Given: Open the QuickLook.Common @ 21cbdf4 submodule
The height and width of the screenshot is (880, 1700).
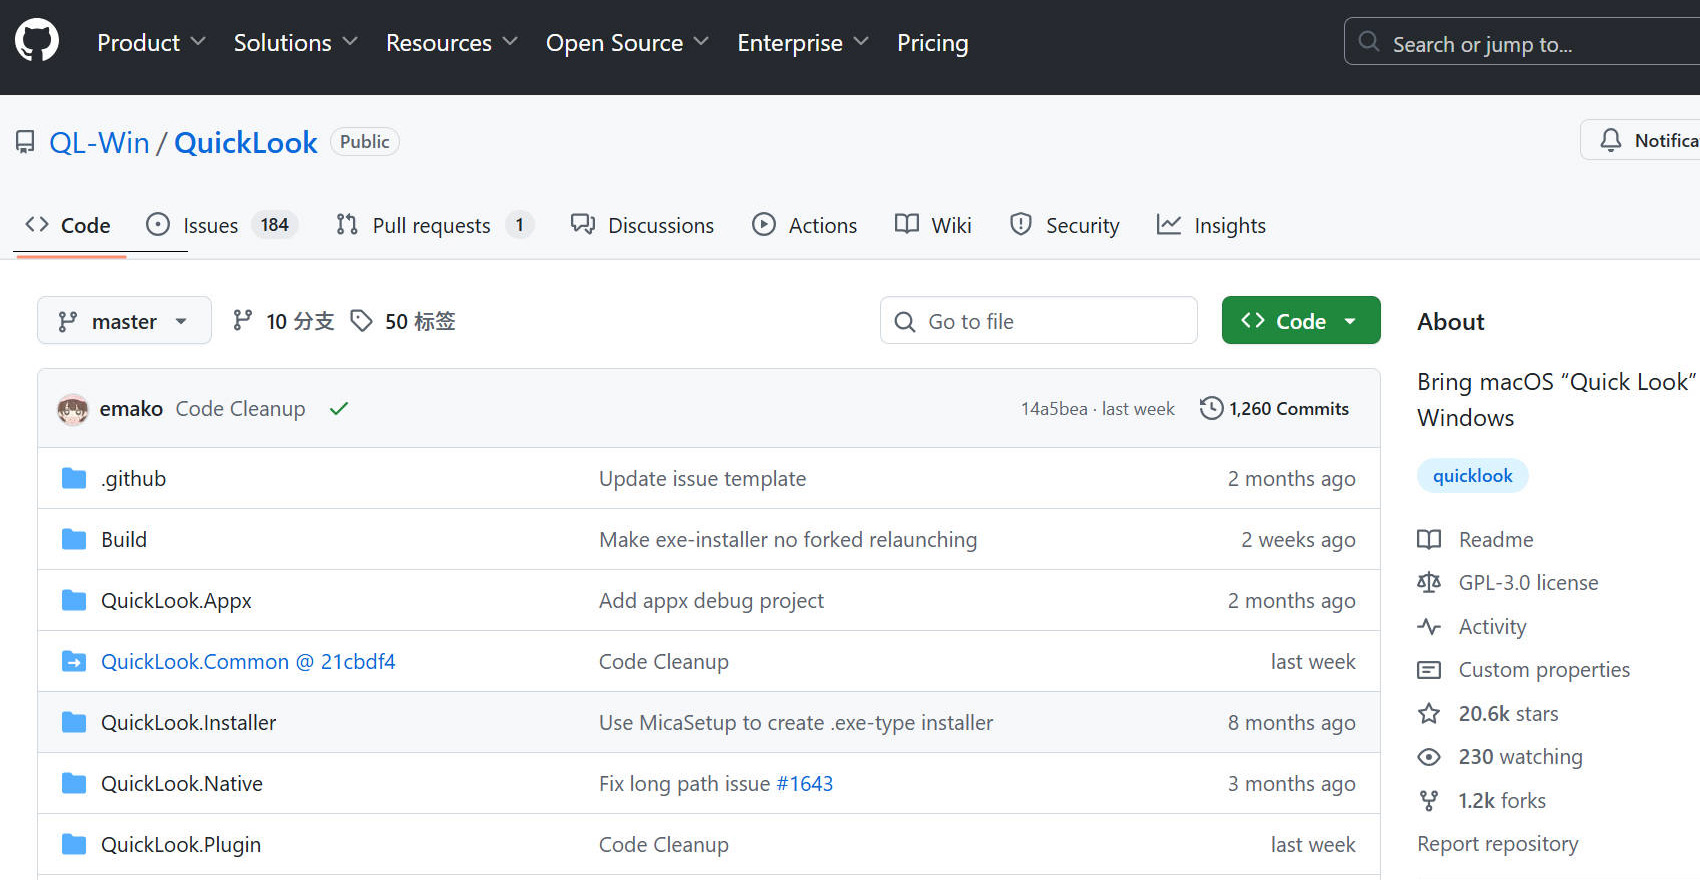Looking at the screenshot, I should pyautogui.click(x=248, y=662).
